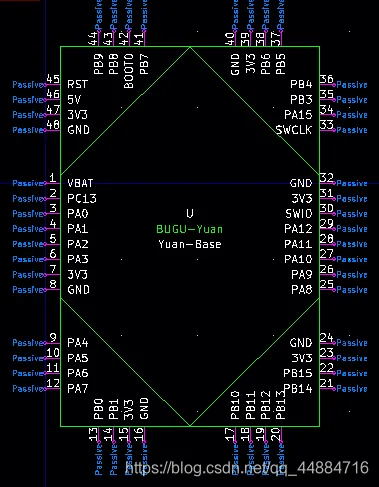Click pin number 45 beside RST
The width and height of the screenshot is (379, 487).
coord(53,79)
